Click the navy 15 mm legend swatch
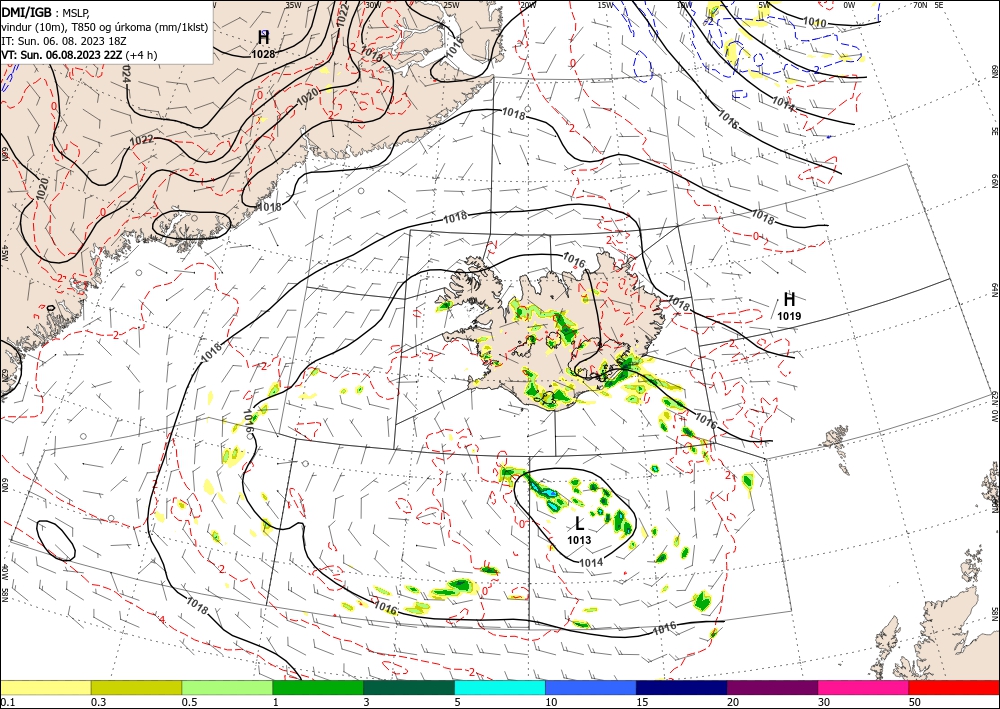The width and height of the screenshot is (1000, 709). coord(682,687)
